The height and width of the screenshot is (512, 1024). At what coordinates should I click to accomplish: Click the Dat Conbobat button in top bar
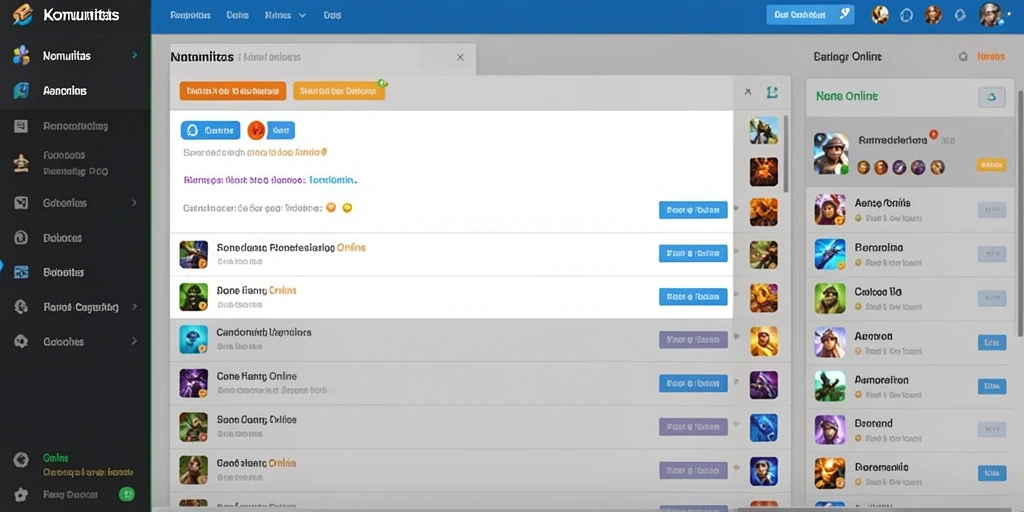click(810, 14)
